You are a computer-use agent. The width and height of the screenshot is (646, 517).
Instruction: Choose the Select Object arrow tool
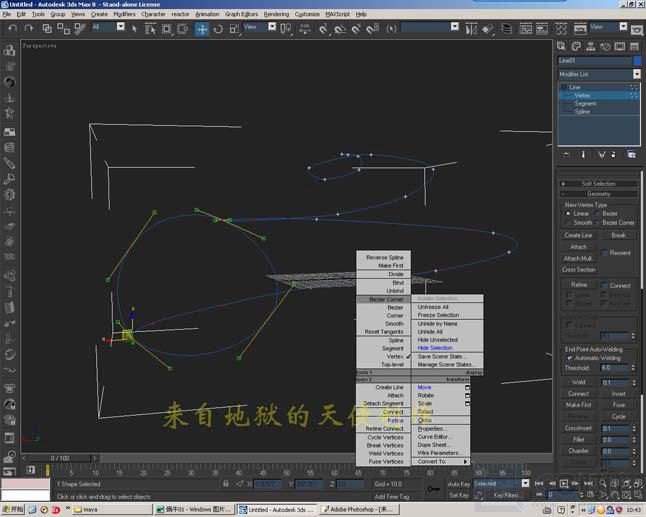point(134,28)
